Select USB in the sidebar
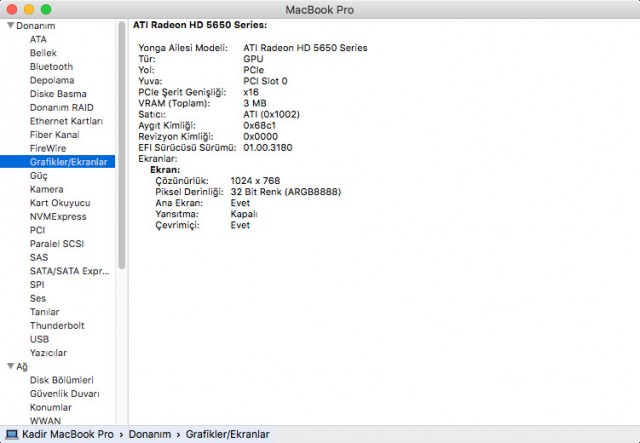Screen dimensions: 640x443 (39, 339)
